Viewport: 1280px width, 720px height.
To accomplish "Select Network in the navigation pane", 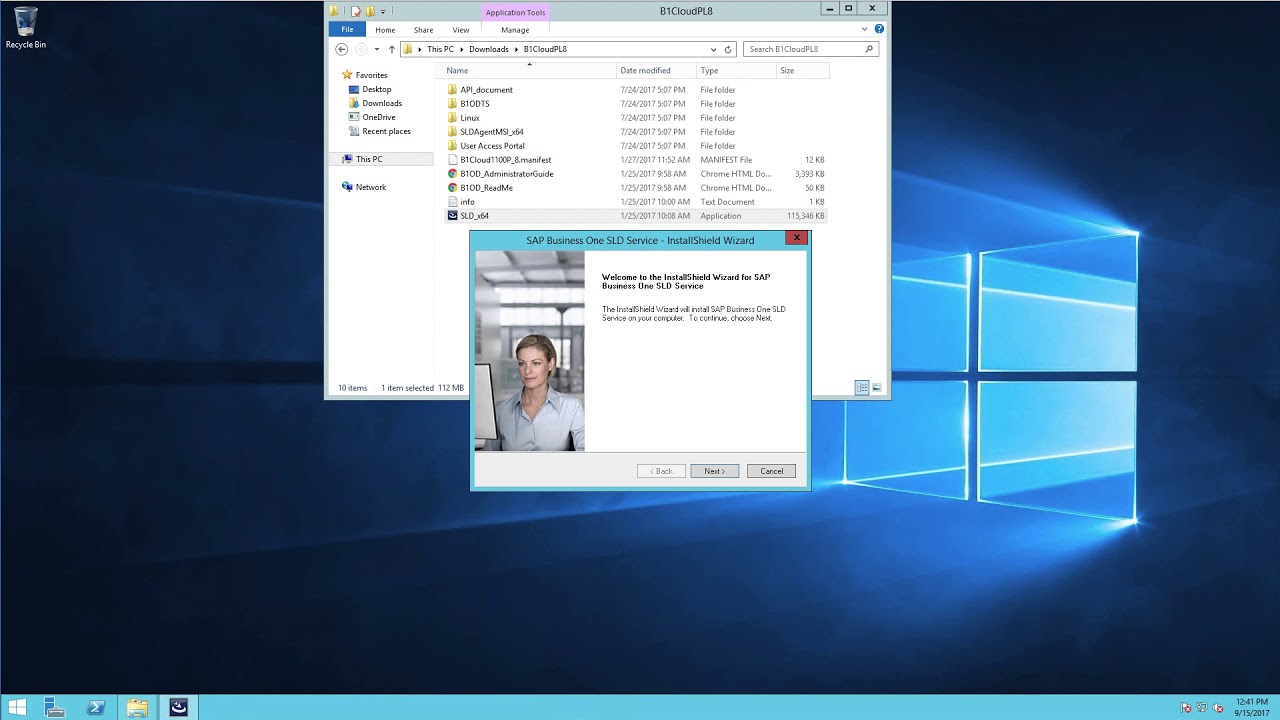I will [x=370, y=187].
